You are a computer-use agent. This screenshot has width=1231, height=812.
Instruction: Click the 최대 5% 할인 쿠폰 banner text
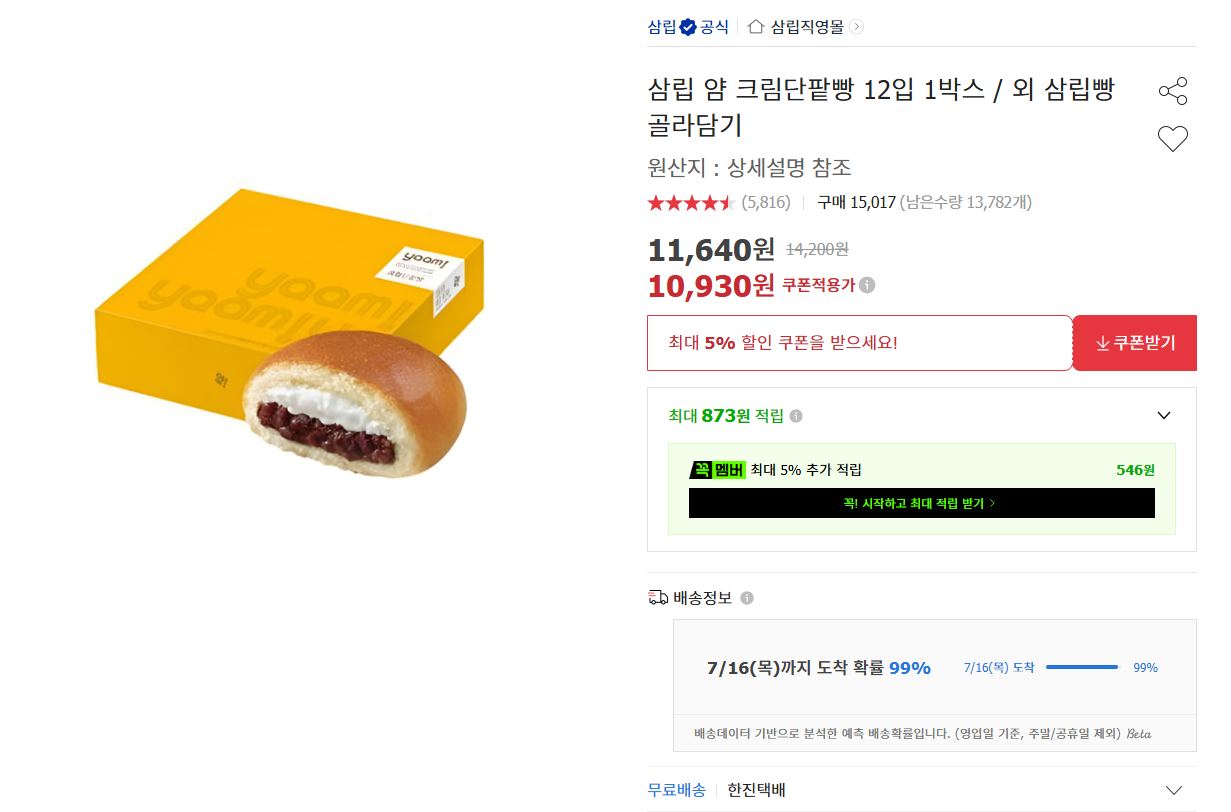click(783, 343)
